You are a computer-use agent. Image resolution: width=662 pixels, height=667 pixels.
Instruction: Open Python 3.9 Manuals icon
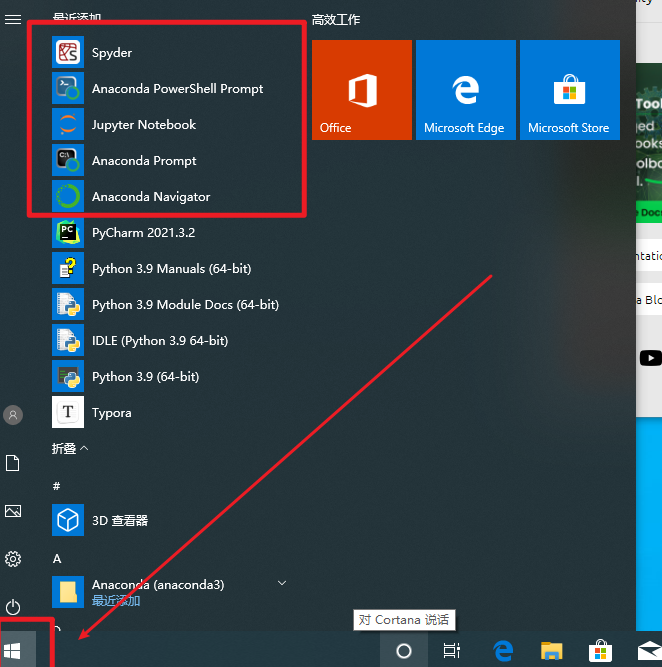[x=68, y=268]
